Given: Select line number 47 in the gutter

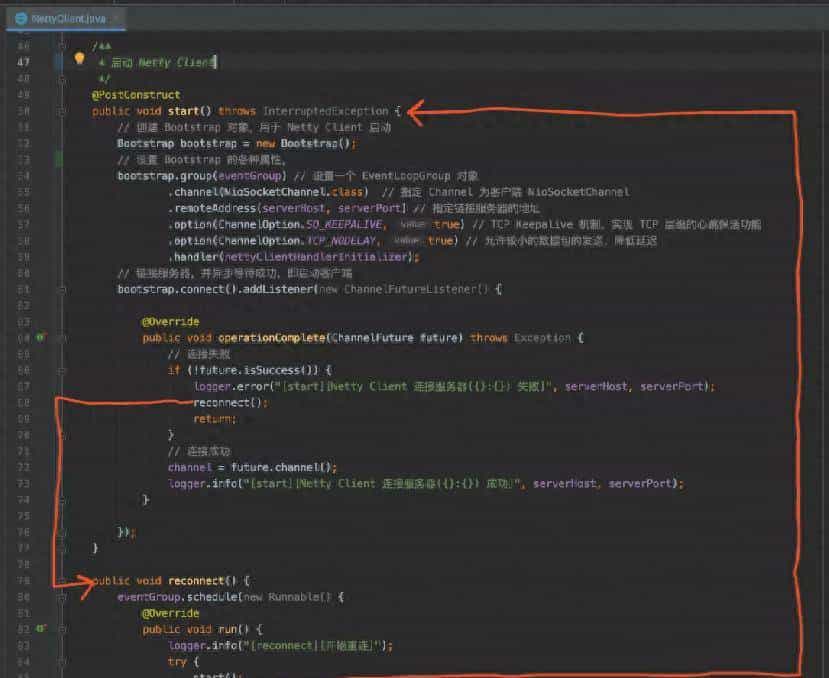Looking at the screenshot, I should [23, 62].
